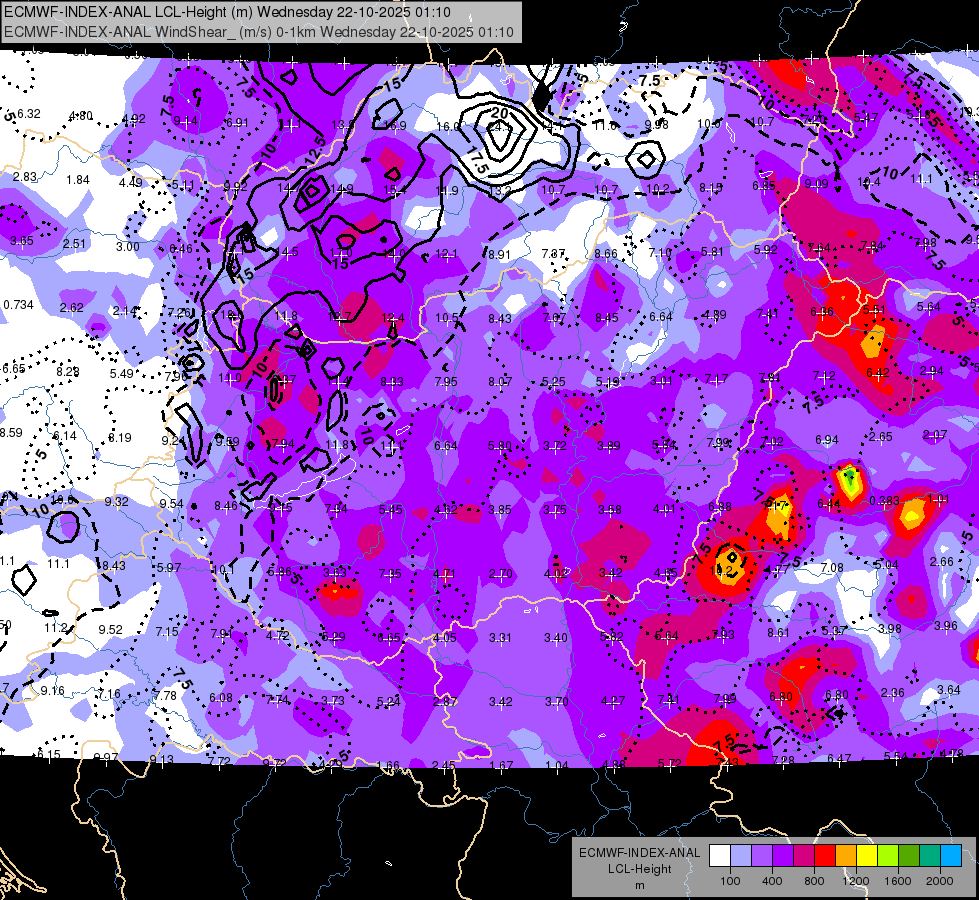The height and width of the screenshot is (900, 979).
Task: Click legend tick value 1200
Action: point(856,881)
